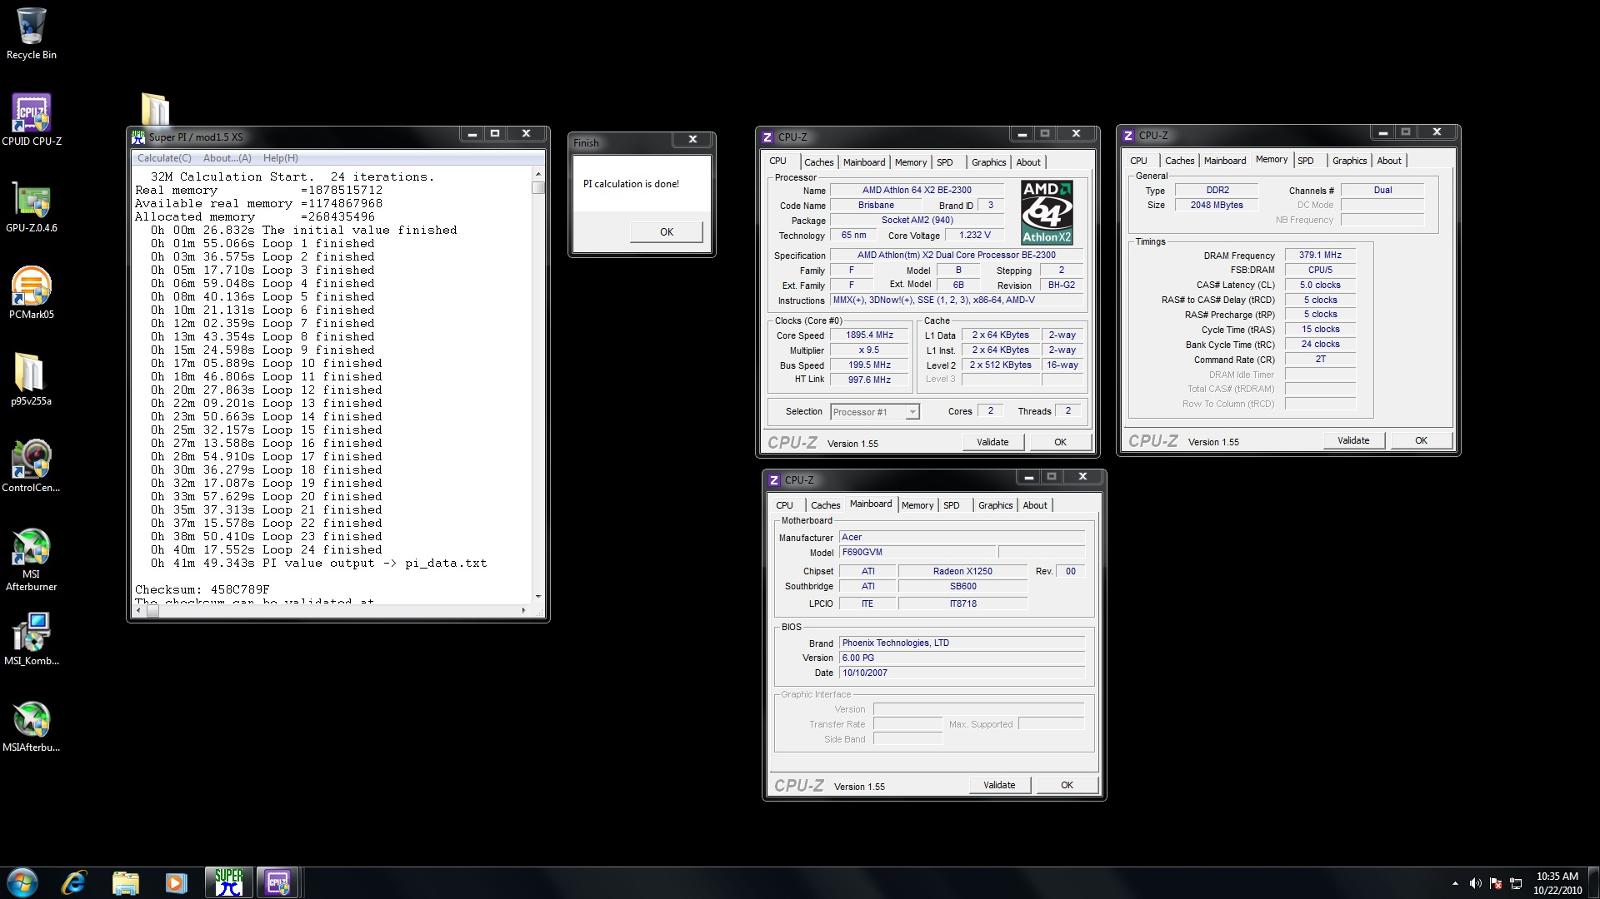Open MSIAfterburner installer desktop icon
The height and width of the screenshot is (899, 1600).
tap(31, 727)
